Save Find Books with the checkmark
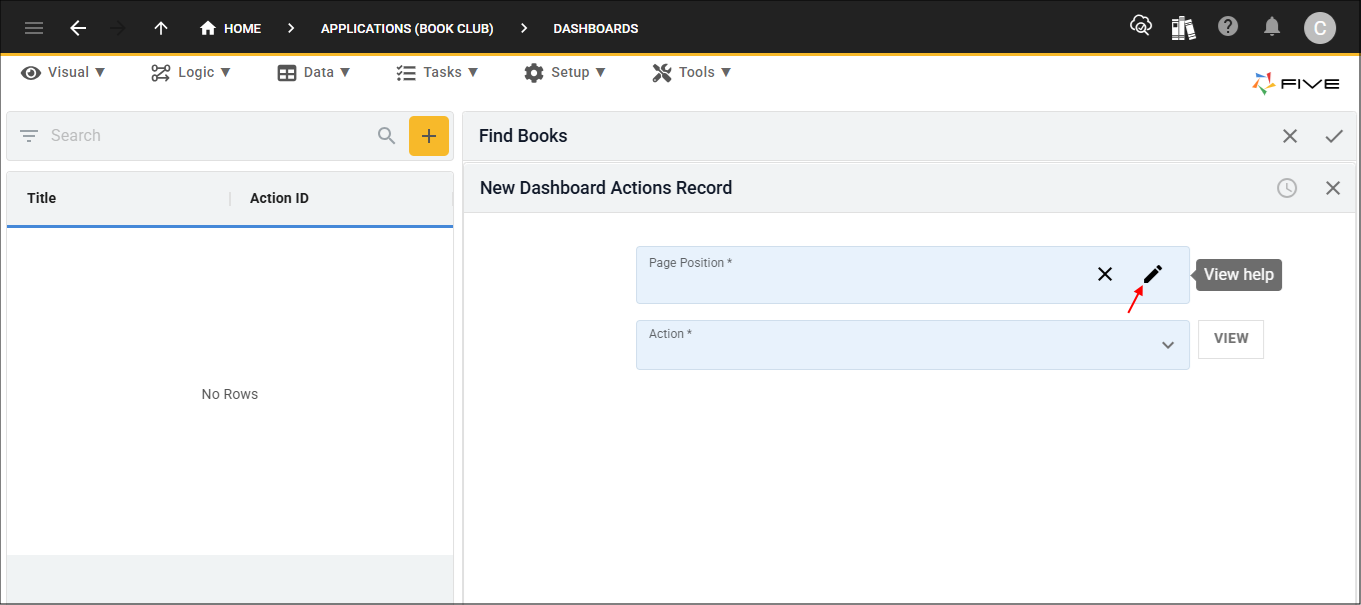The height and width of the screenshot is (605, 1361). [x=1334, y=136]
